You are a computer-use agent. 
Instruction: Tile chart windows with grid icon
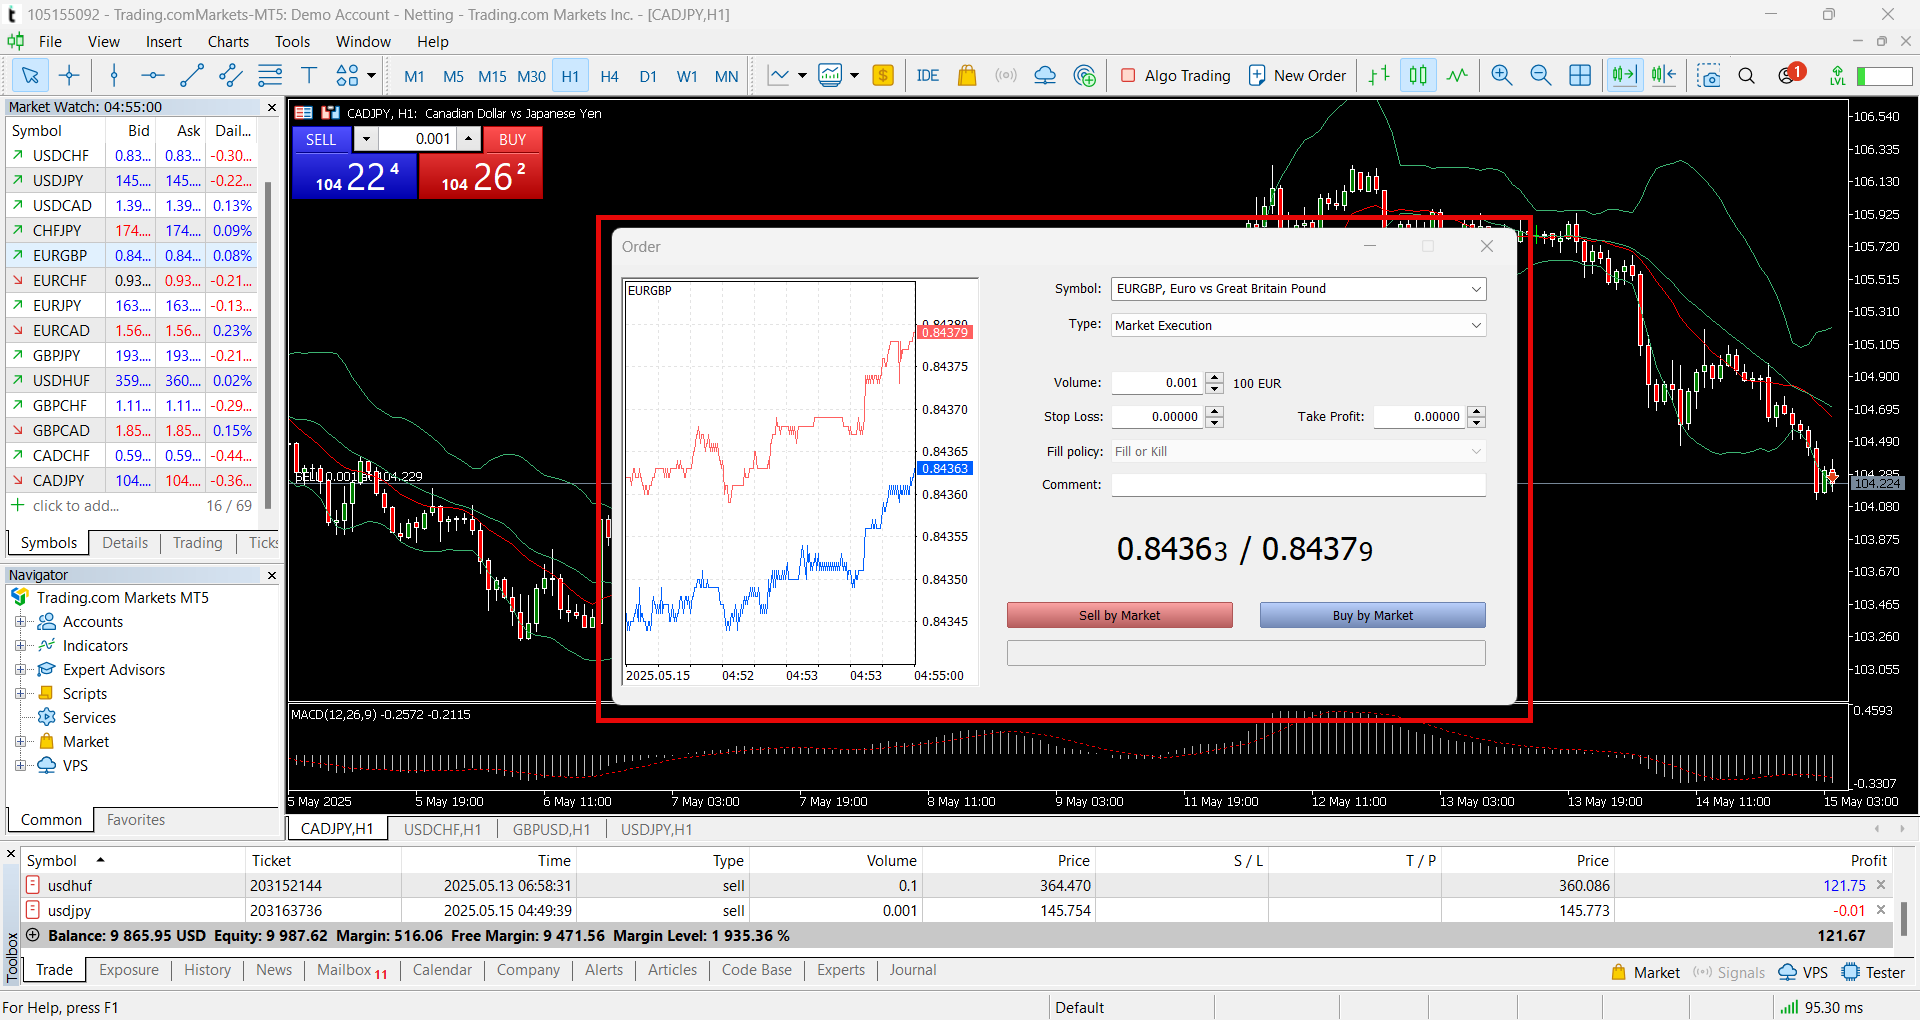(x=1580, y=75)
